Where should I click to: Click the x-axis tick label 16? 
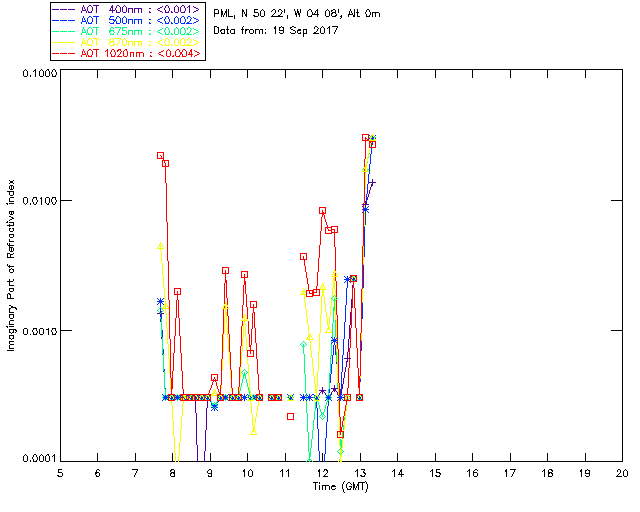[x=472, y=473]
